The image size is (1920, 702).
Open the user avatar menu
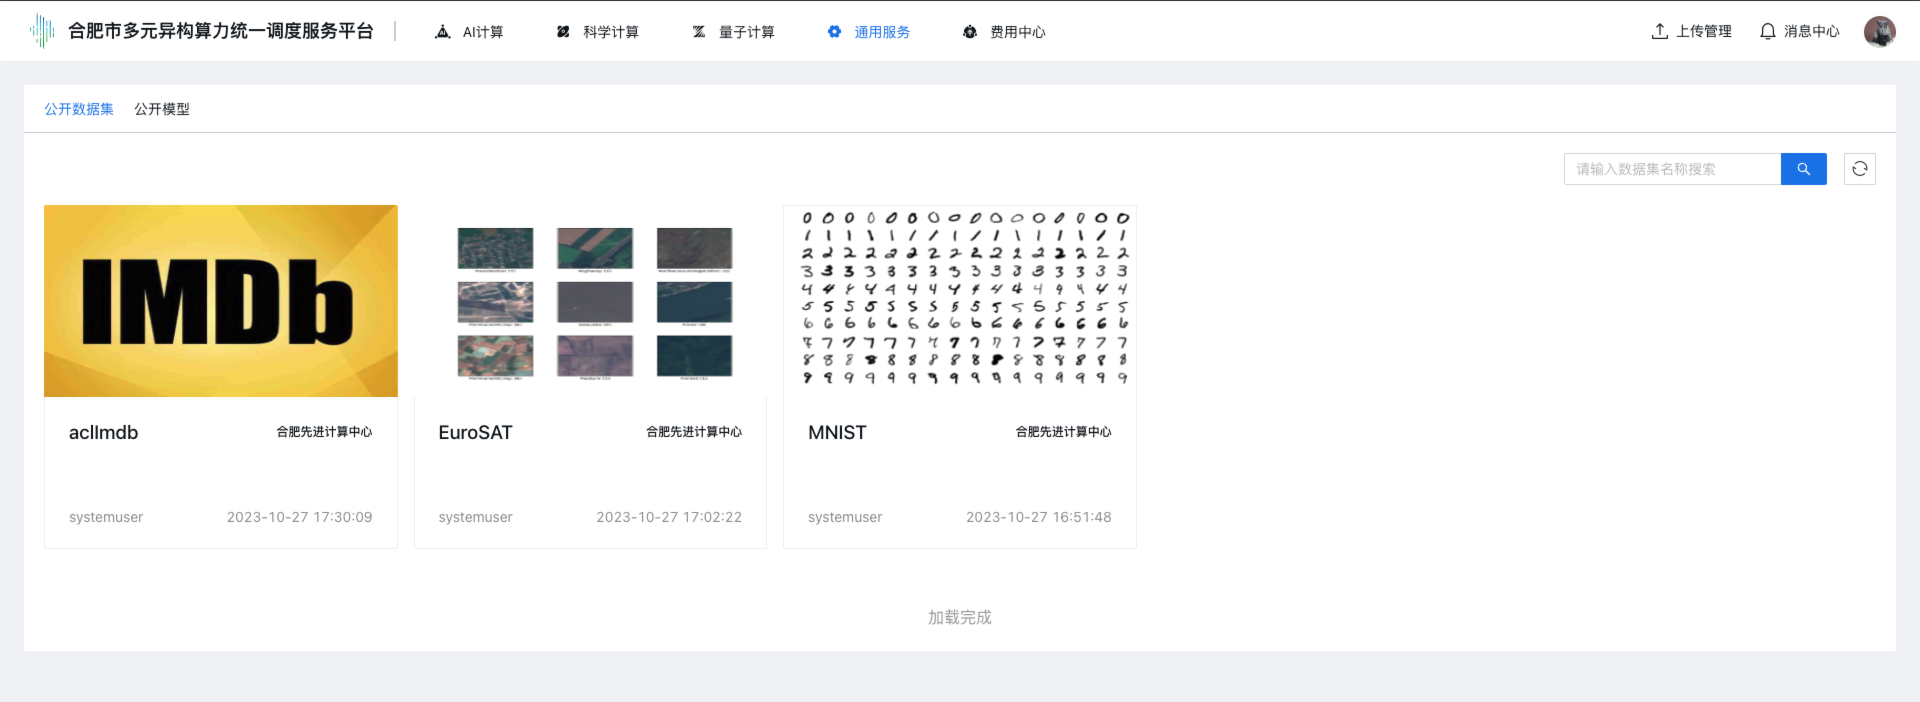[x=1879, y=31]
